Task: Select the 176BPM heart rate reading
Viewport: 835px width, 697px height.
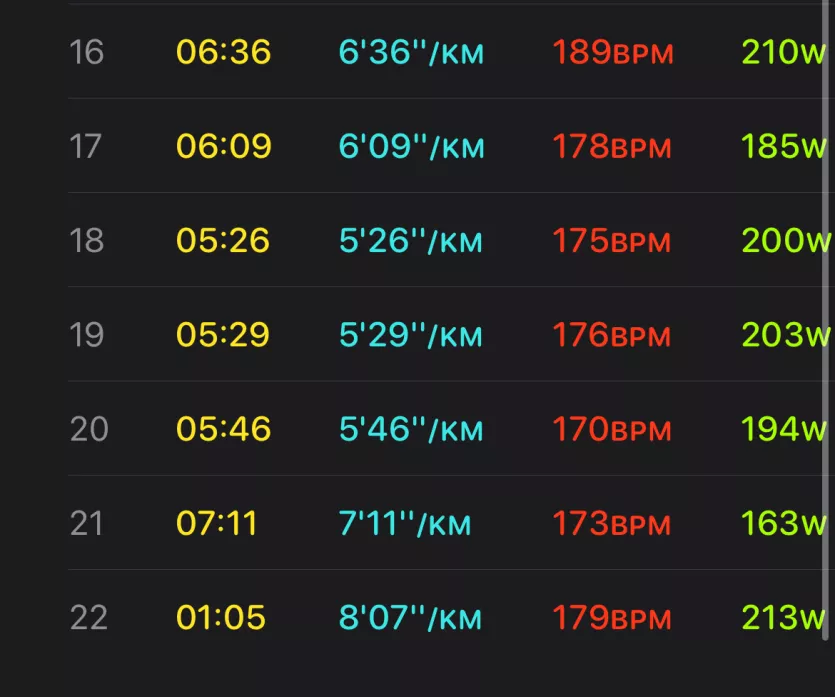Action: [x=612, y=335]
